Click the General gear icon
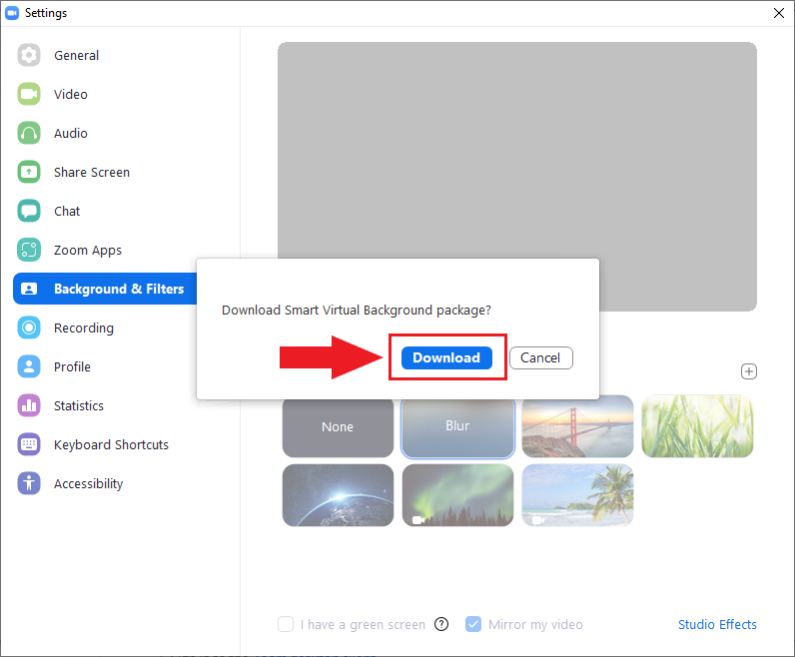795x657 pixels. click(x=29, y=55)
